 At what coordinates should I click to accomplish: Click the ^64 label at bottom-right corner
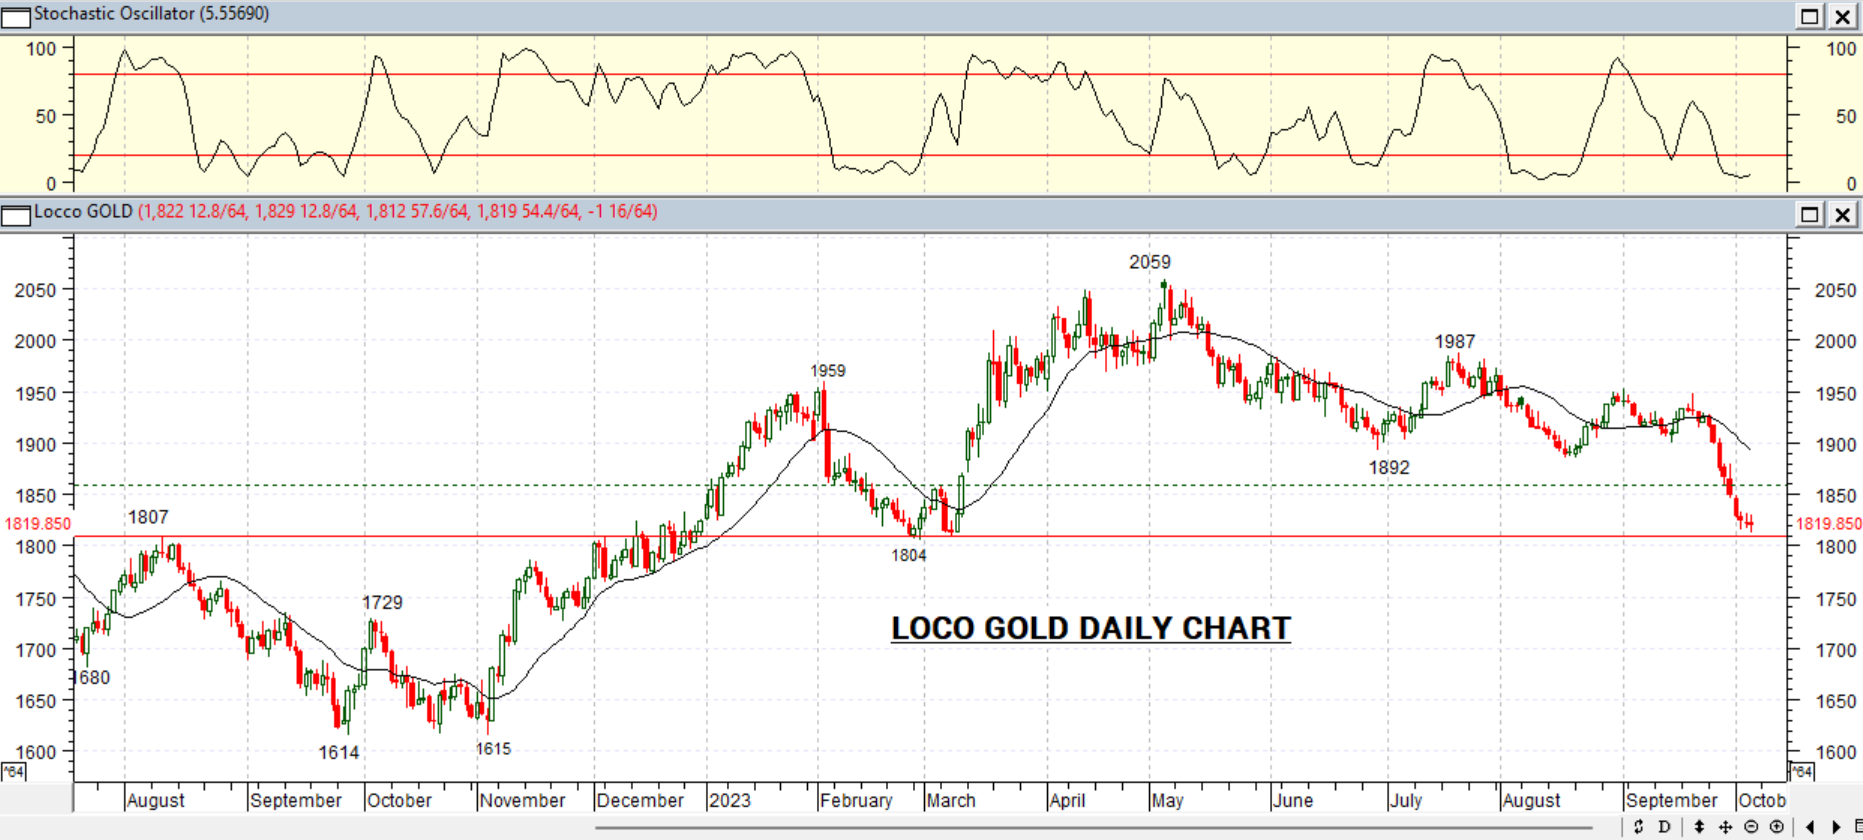click(1802, 771)
